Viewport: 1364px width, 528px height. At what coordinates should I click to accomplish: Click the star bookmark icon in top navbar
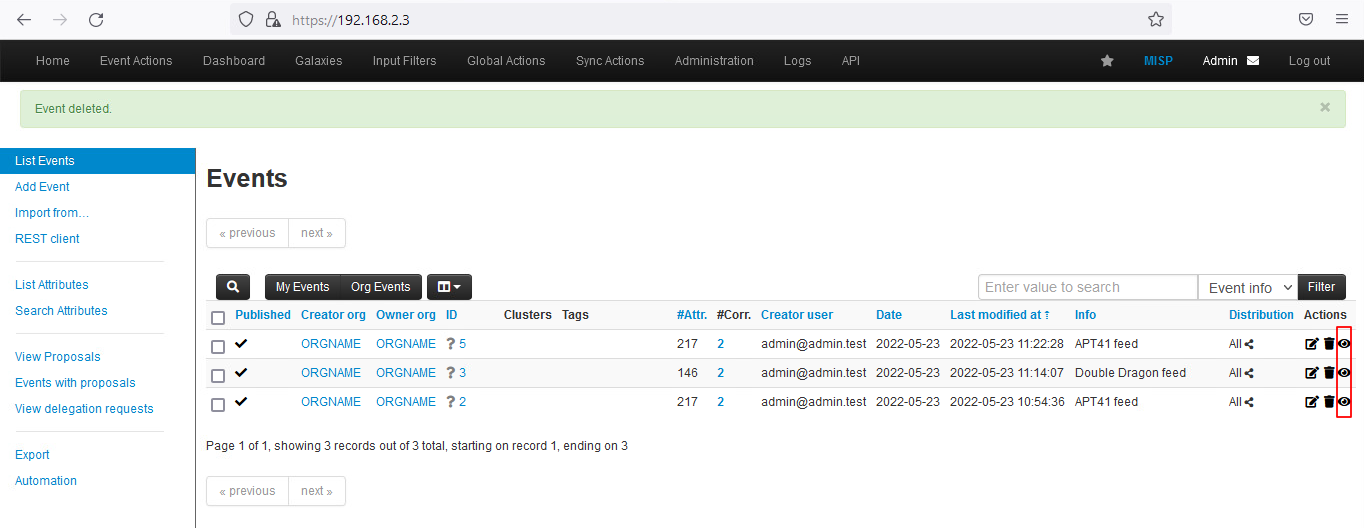coord(1107,61)
